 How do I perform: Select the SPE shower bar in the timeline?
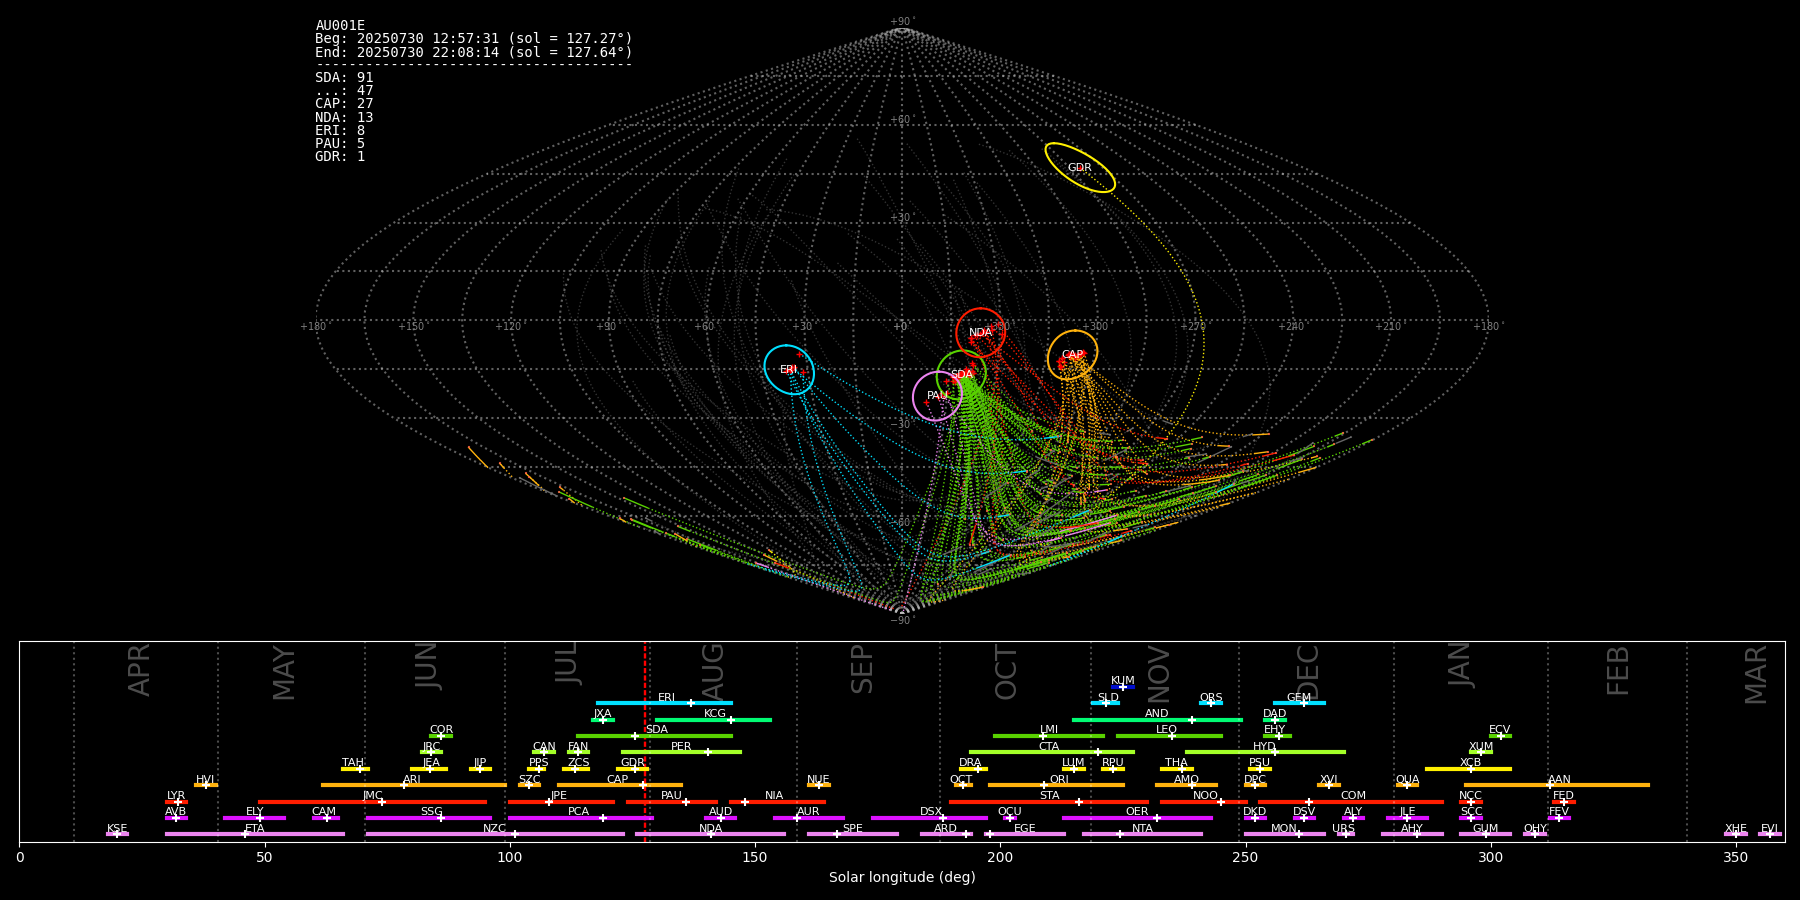(x=852, y=834)
